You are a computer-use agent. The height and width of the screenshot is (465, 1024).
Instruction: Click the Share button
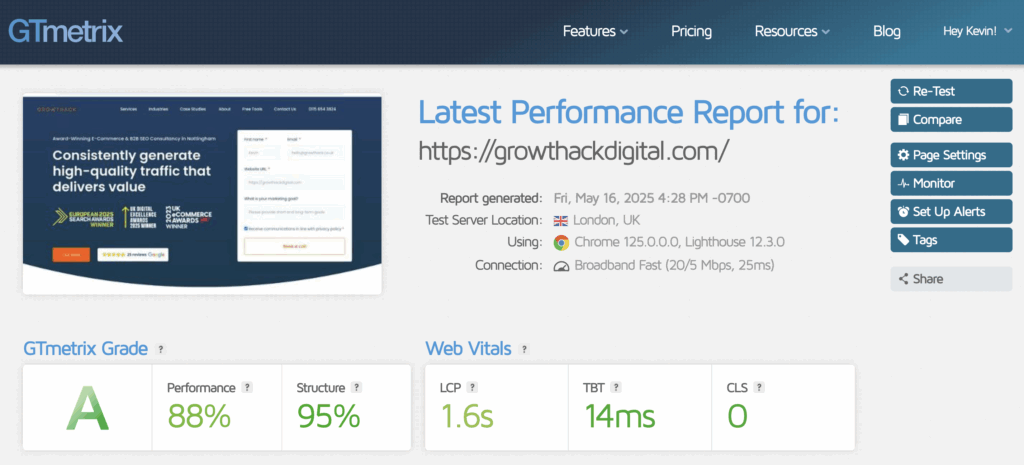click(x=951, y=279)
